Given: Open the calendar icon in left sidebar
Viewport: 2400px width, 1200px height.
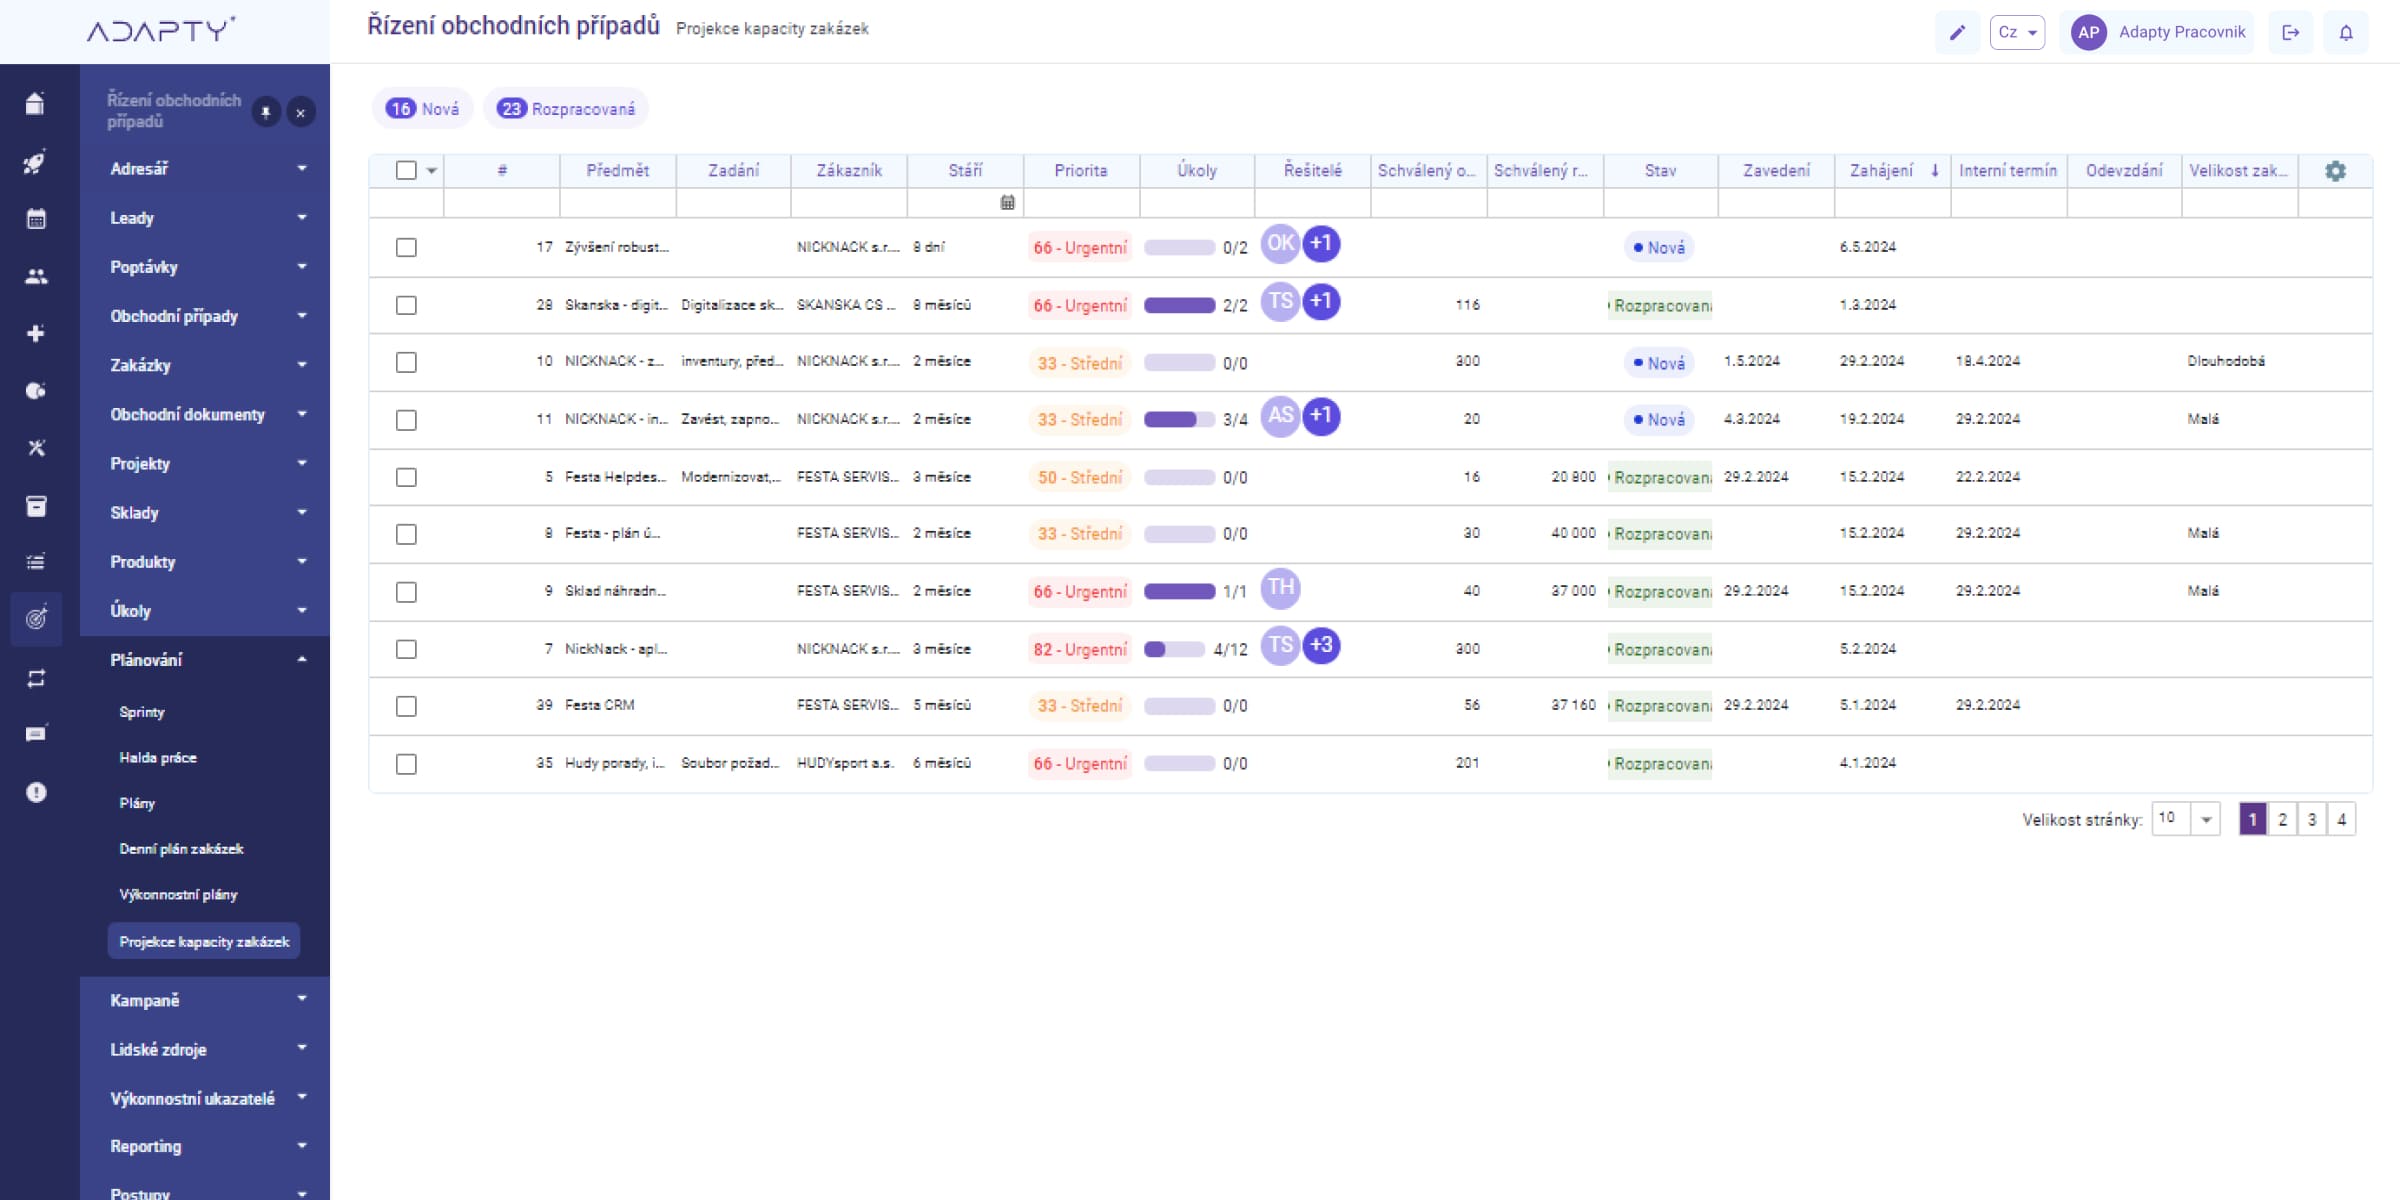Looking at the screenshot, I should pos(36,219).
